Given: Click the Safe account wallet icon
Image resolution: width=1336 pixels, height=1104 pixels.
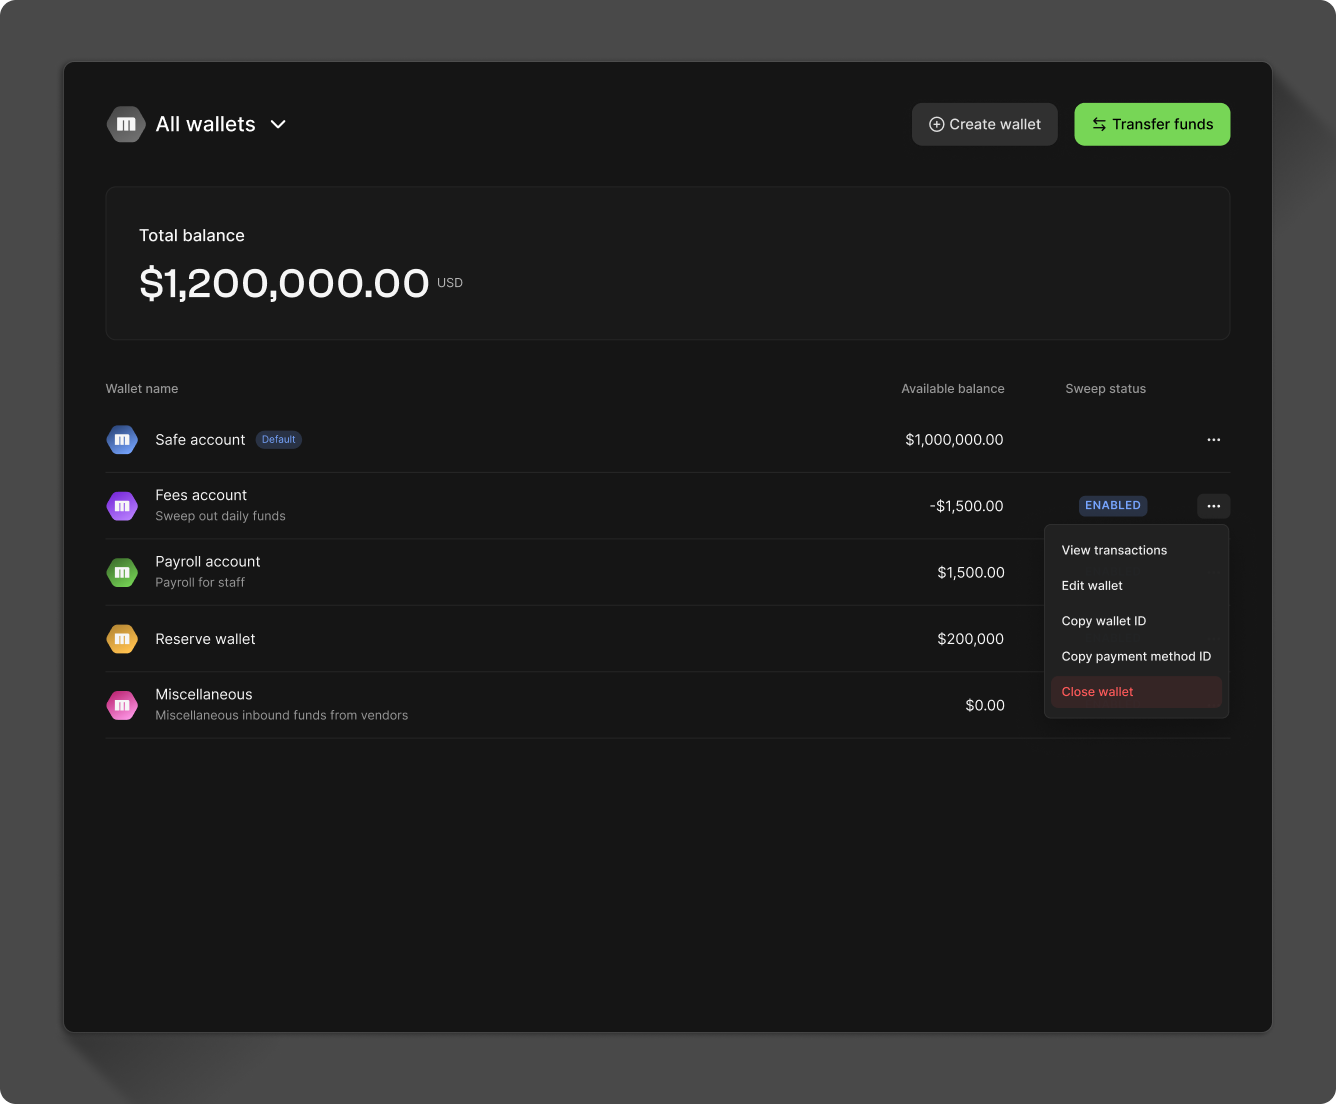Looking at the screenshot, I should (x=121, y=439).
